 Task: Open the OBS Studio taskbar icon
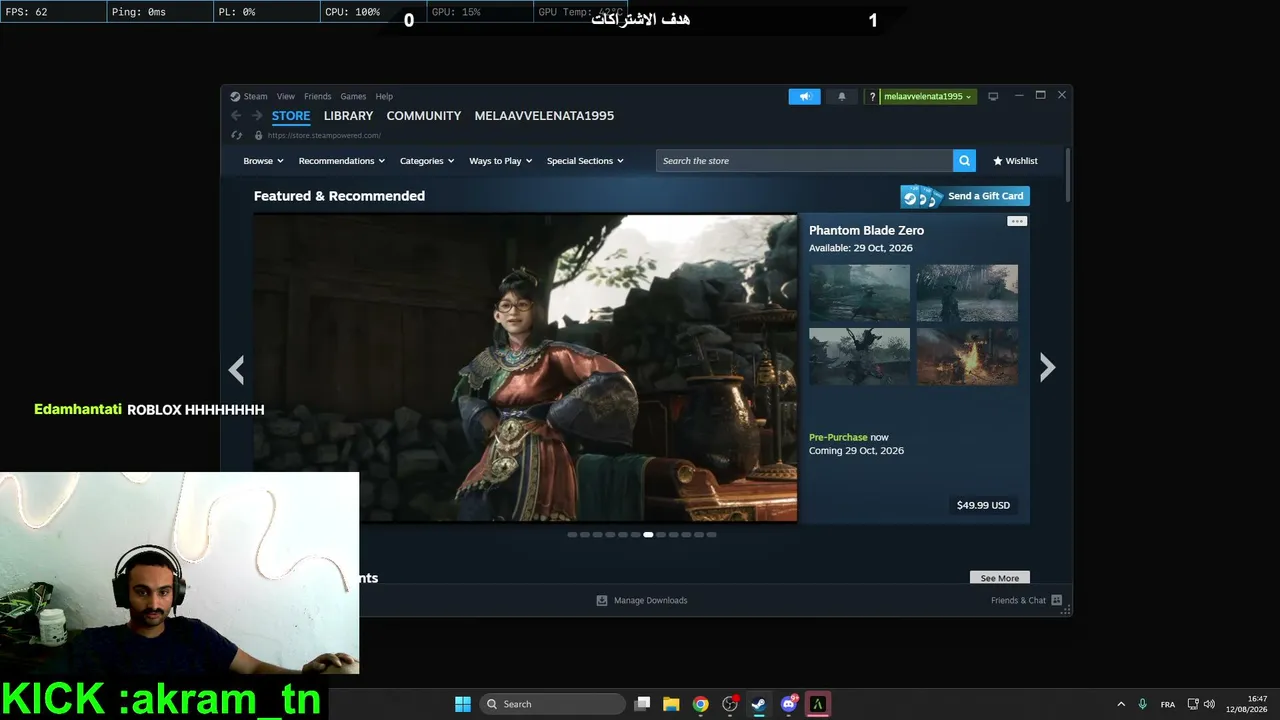coord(730,704)
